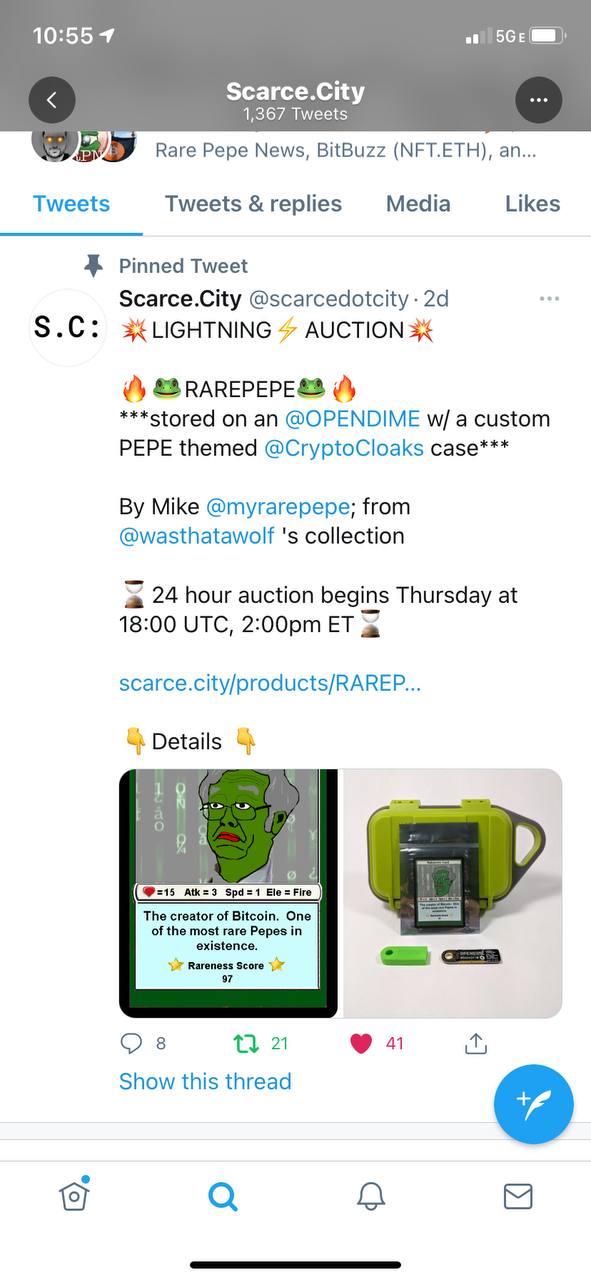This screenshot has height=1280, width=591.
Task: Open the Search magnifier tab
Action: 222,1196
